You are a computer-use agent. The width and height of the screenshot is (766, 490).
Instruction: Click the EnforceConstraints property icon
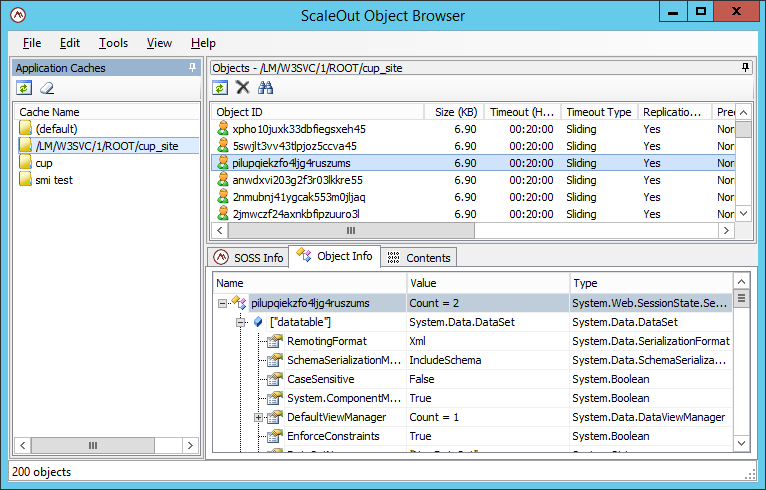click(275, 436)
